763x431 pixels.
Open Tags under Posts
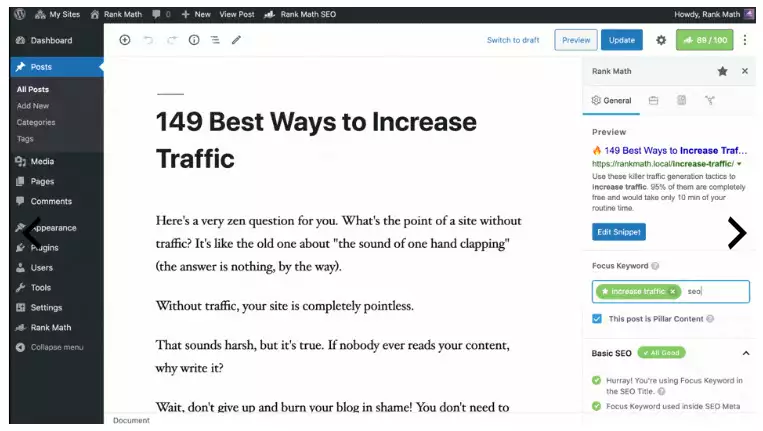point(25,139)
